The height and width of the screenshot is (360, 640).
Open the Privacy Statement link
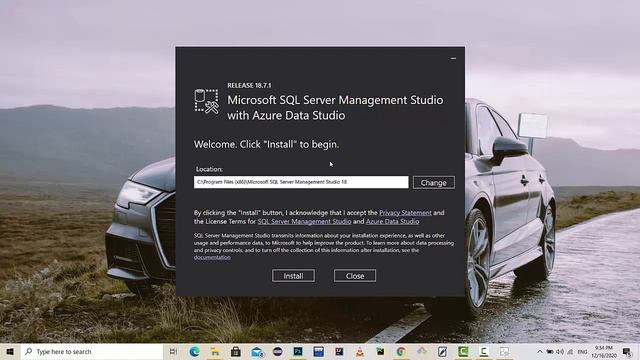tap(405, 213)
